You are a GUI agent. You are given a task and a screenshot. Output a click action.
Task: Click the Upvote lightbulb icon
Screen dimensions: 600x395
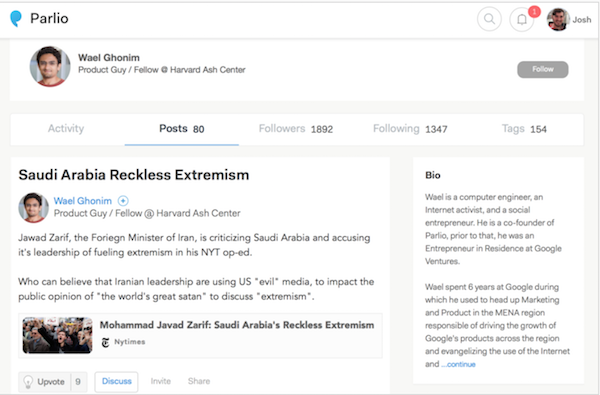click(x=28, y=382)
